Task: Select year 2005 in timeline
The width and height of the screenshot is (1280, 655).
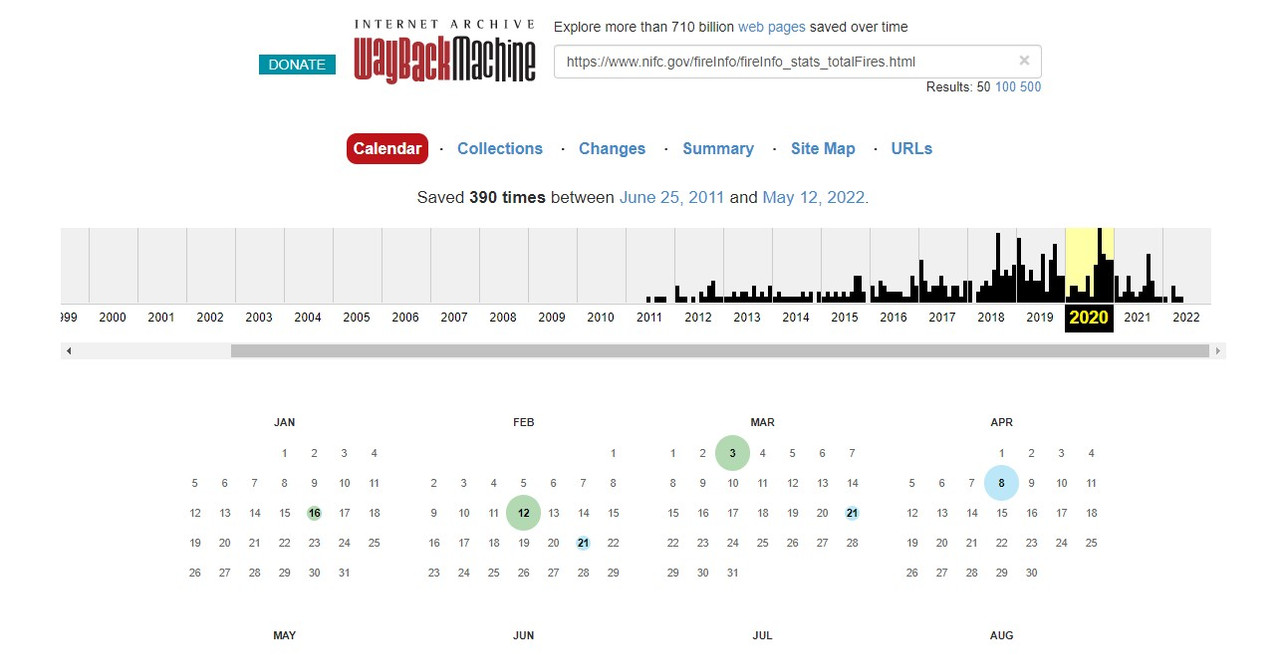Action: (x=357, y=317)
